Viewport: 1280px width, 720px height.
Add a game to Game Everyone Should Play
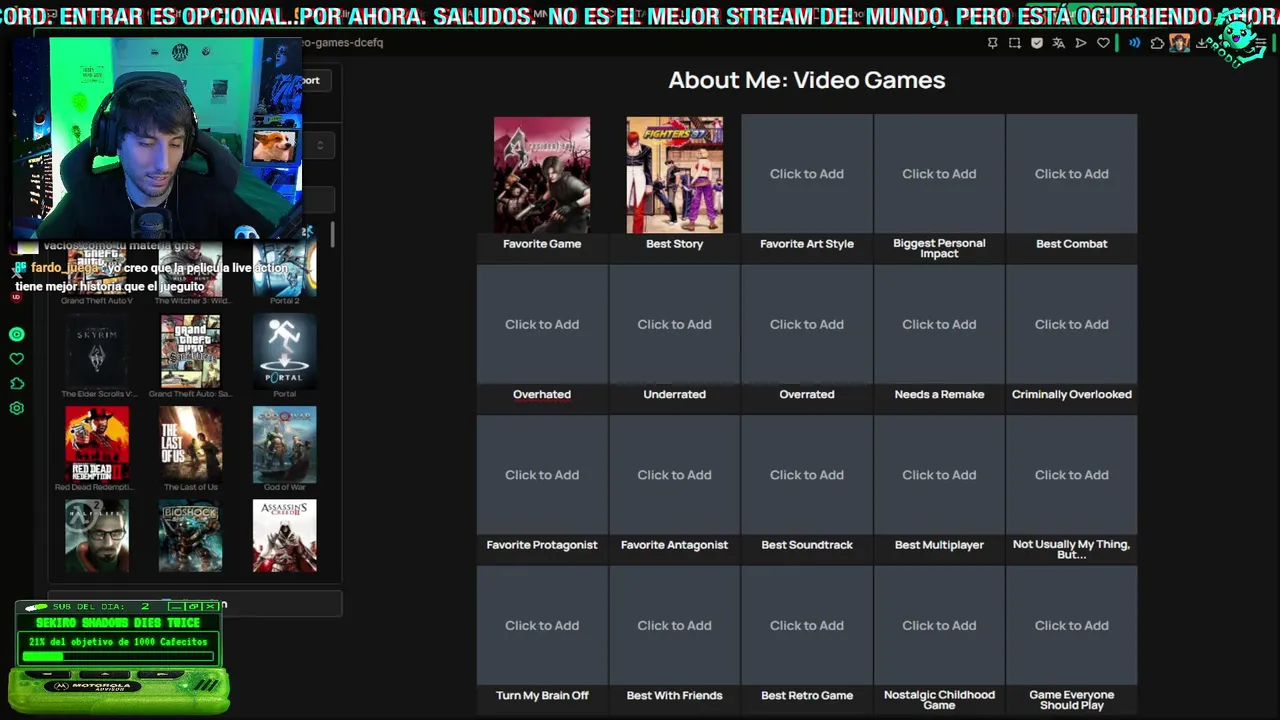pos(1071,625)
